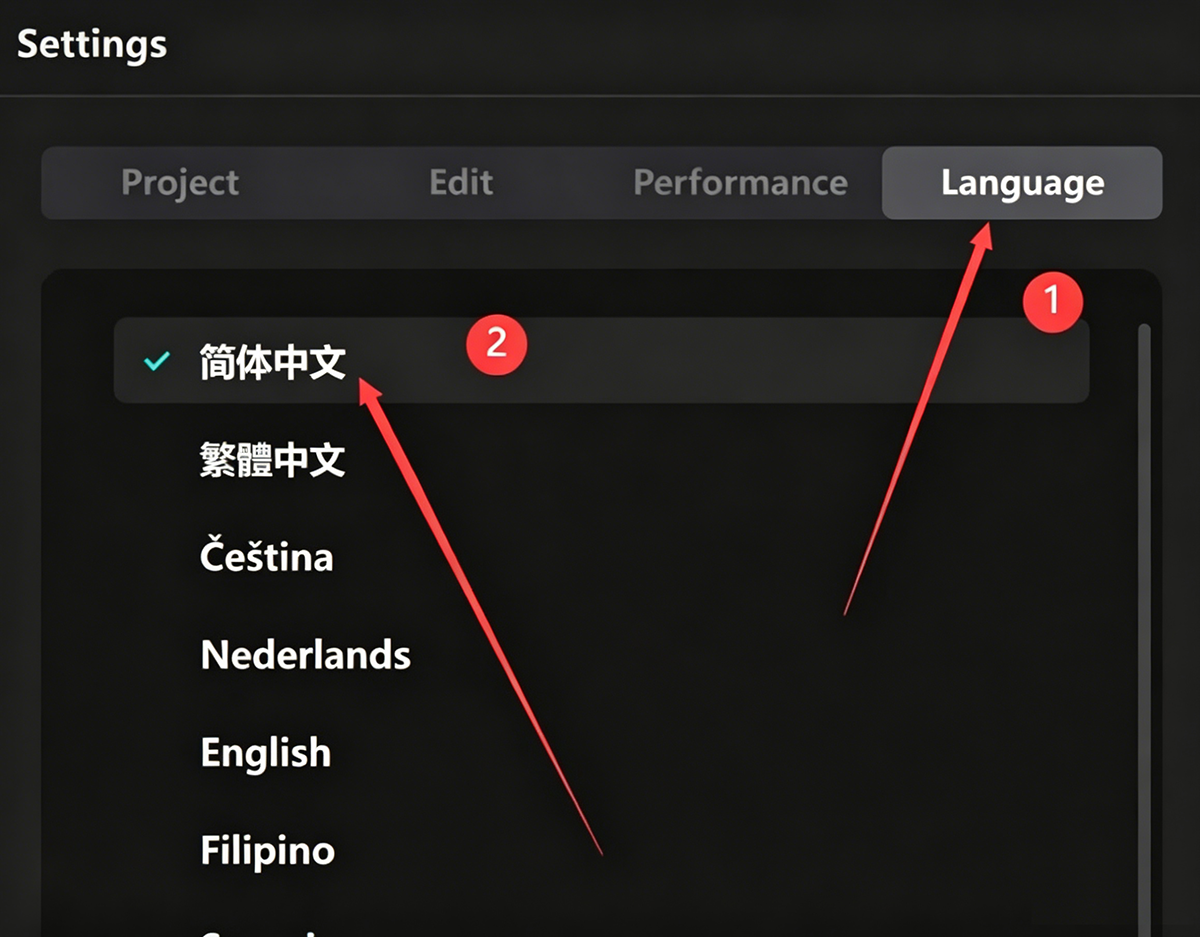This screenshot has width=1200, height=937.
Task: Go to the Performance tab
Action: [x=741, y=183]
